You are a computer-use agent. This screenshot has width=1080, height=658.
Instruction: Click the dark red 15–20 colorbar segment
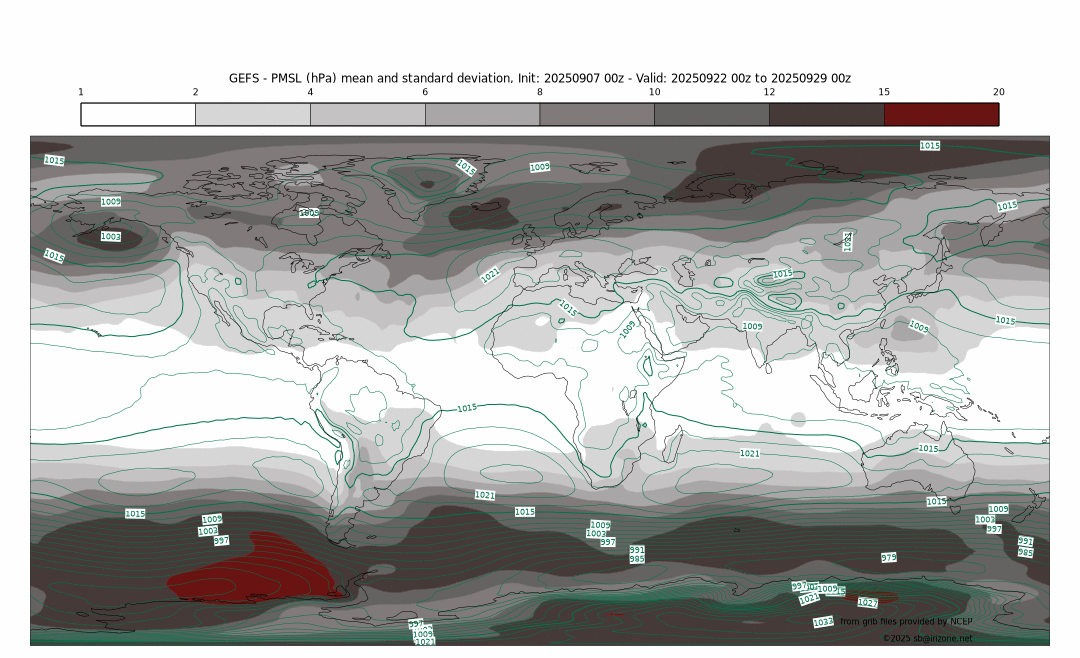click(x=941, y=114)
